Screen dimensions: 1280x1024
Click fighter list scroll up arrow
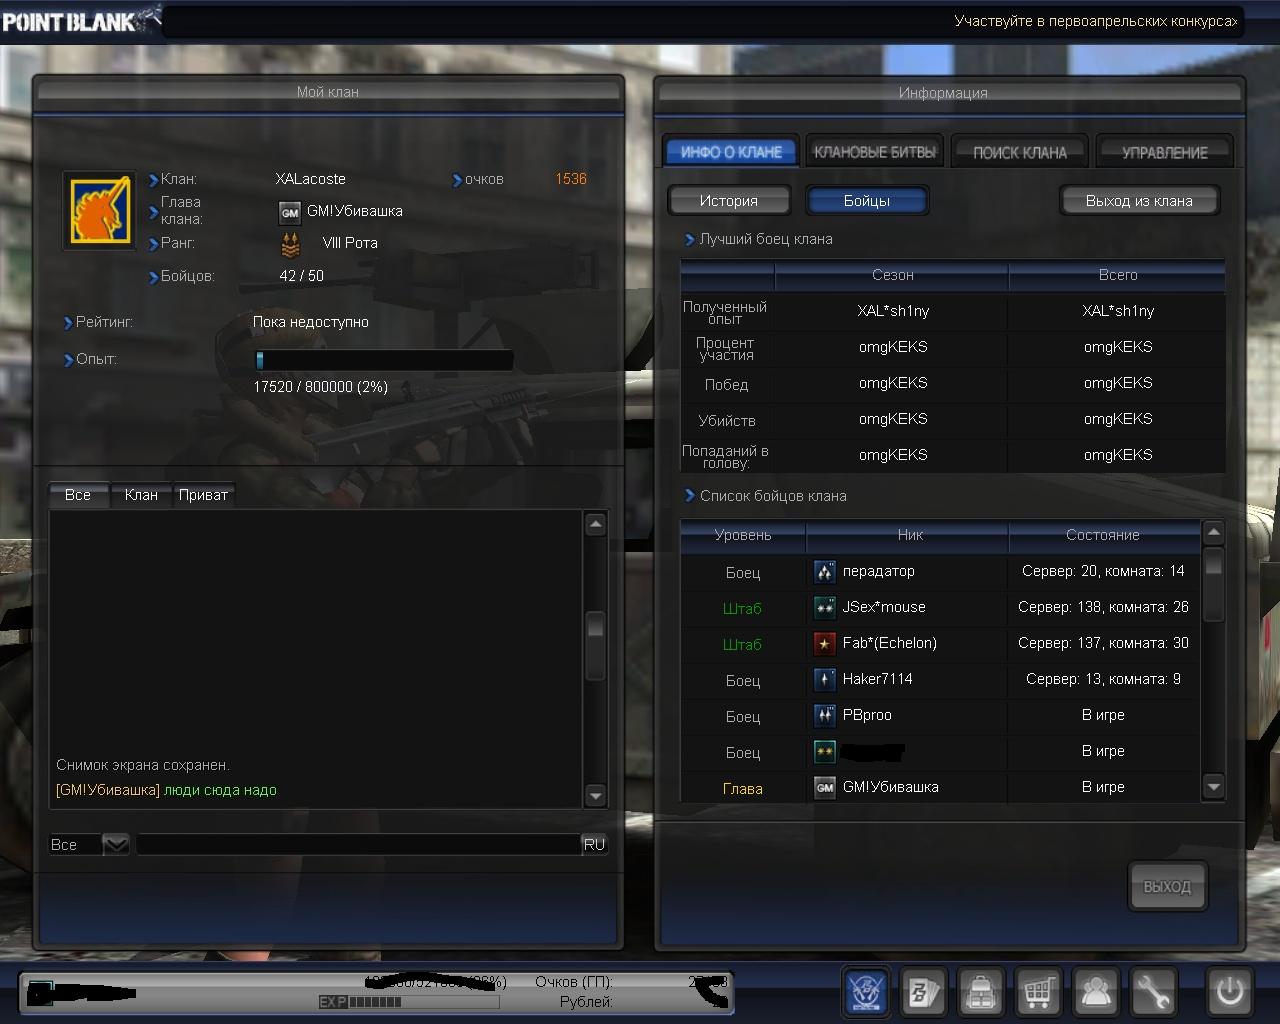coord(1214,532)
